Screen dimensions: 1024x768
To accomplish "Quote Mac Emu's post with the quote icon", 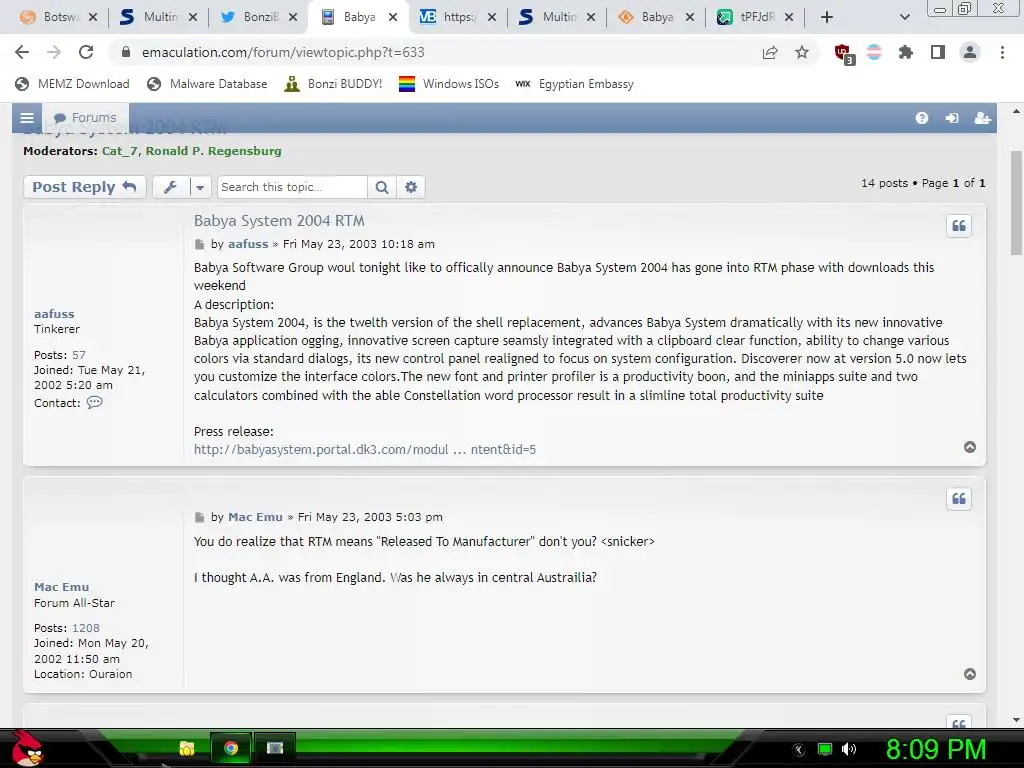I will 959,499.
